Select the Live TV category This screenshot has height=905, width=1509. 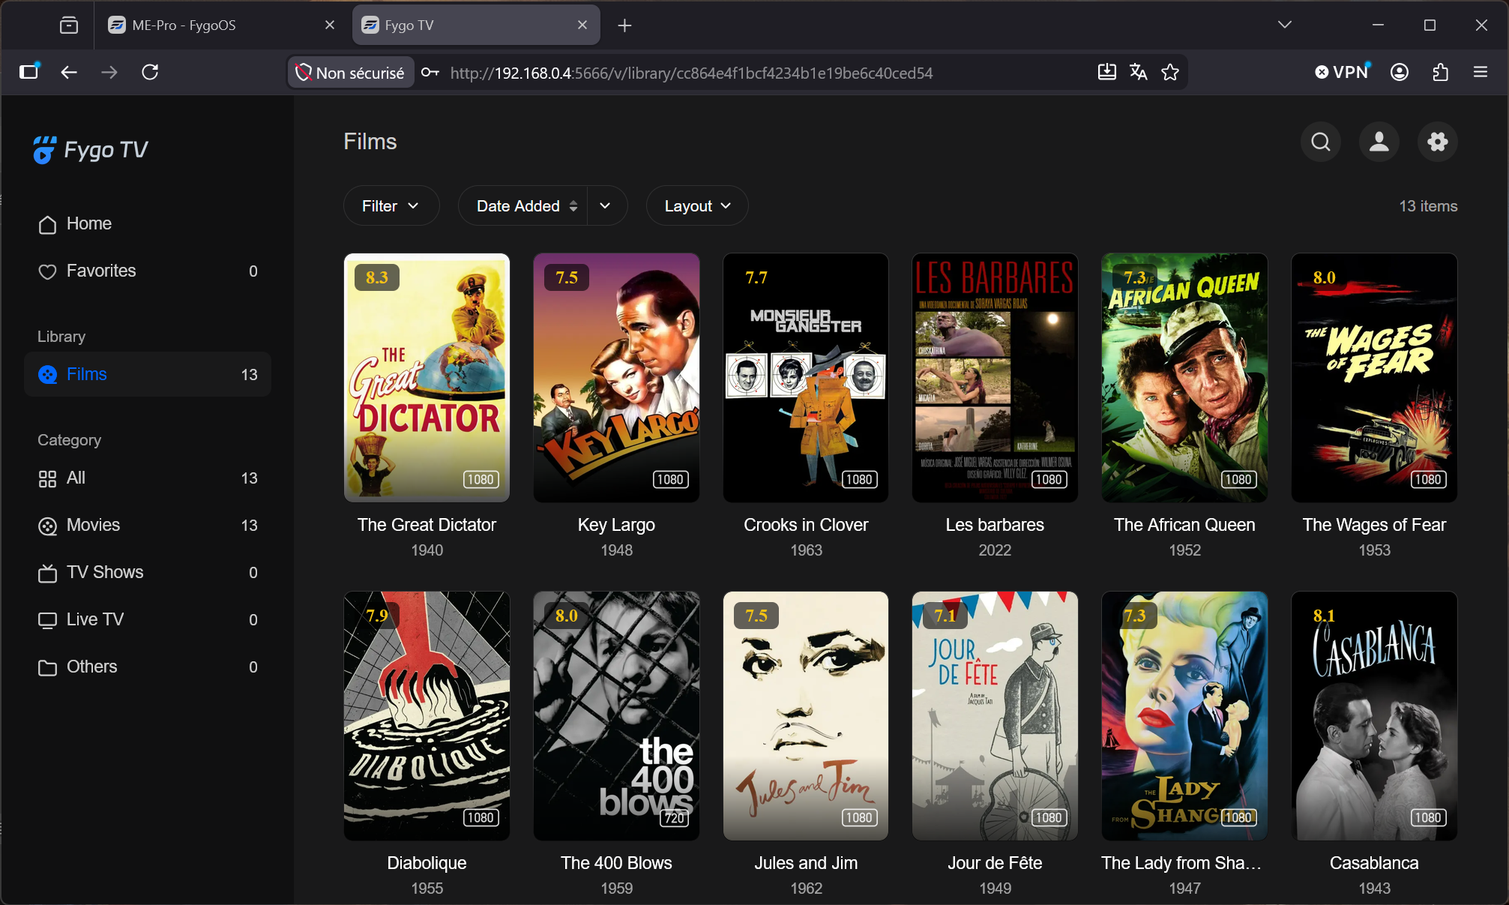(148, 620)
